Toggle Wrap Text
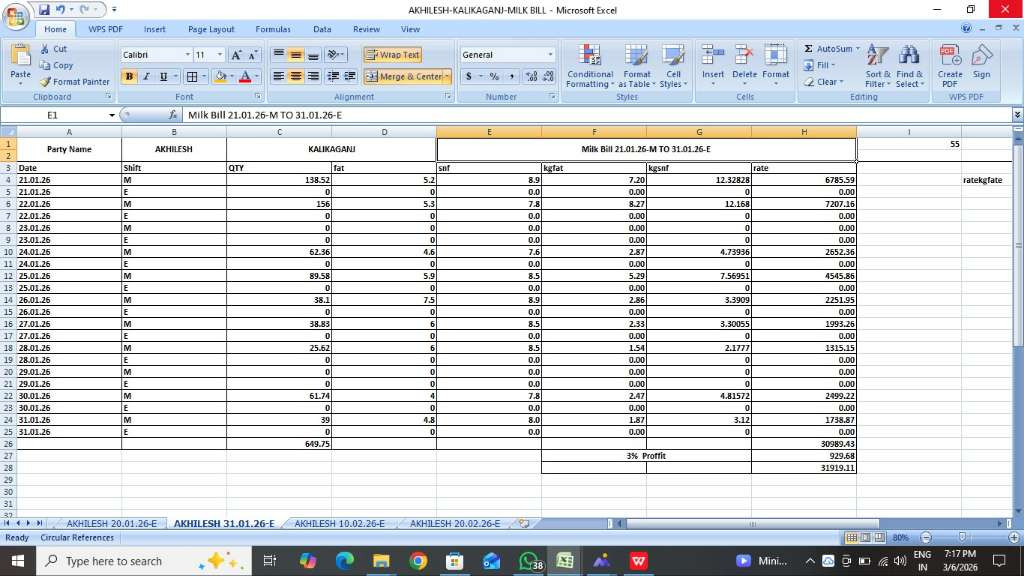Image resolution: width=1024 pixels, height=576 pixels. pyautogui.click(x=392, y=55)
